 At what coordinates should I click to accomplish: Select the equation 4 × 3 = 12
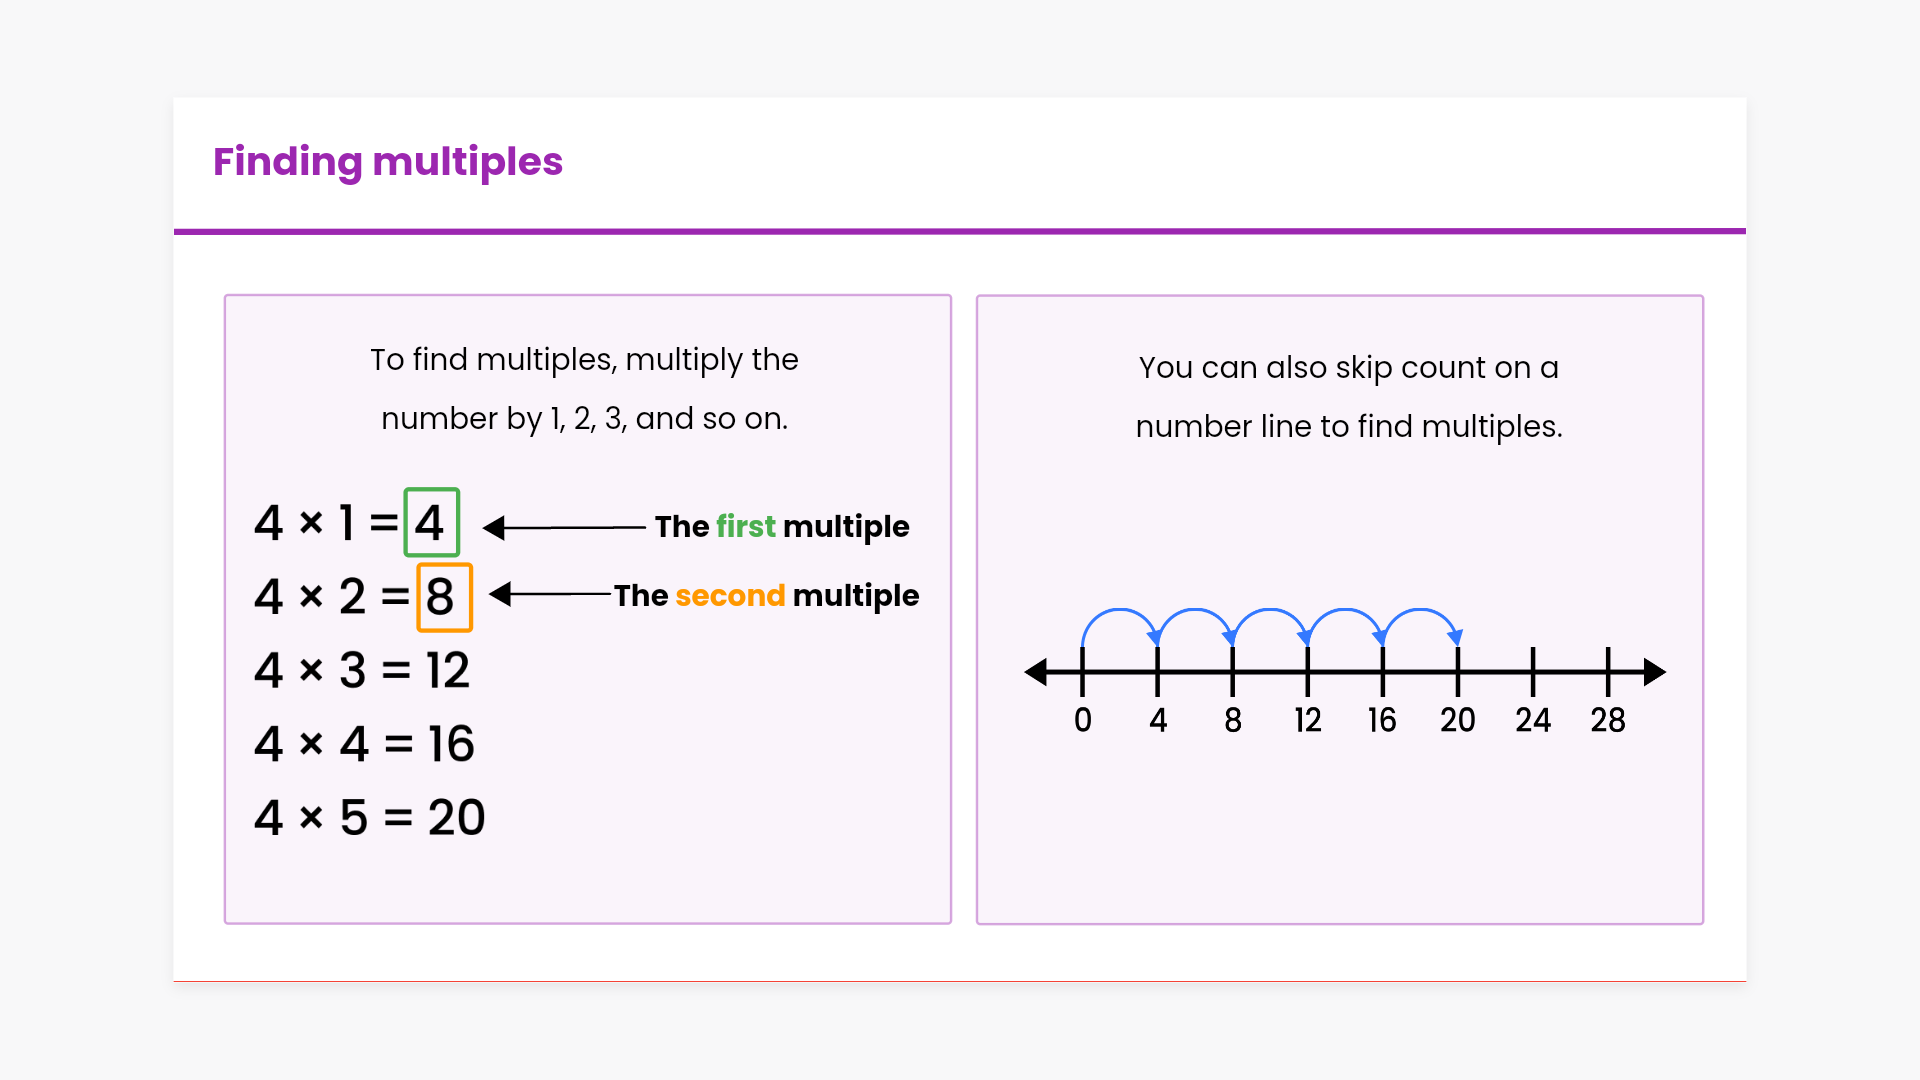click(362, 670)
